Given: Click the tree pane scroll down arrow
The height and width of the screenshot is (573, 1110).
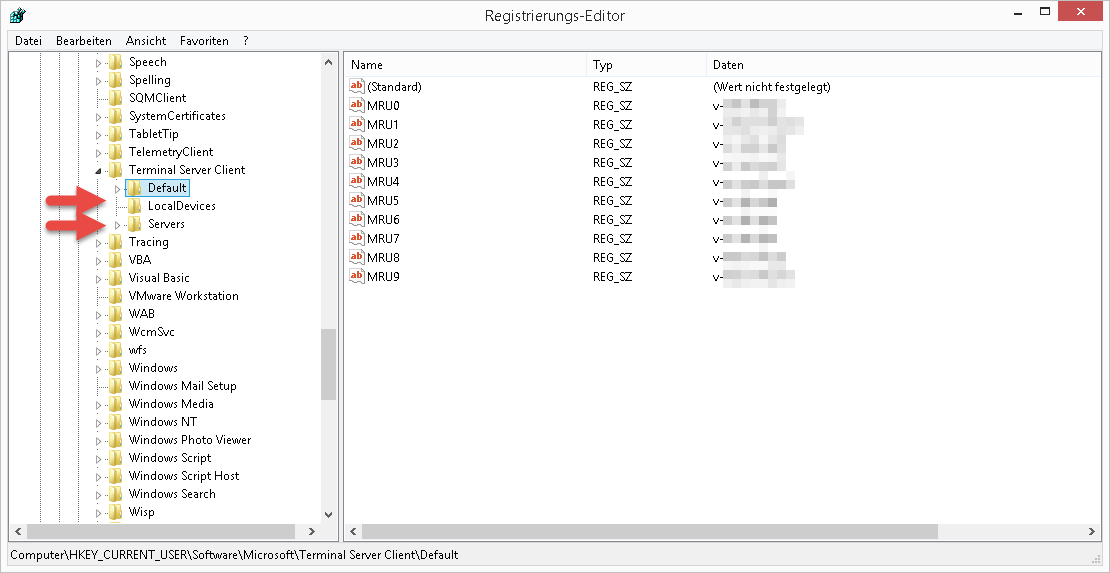Looking at the screenshot, I should click(x=328, y=515).
